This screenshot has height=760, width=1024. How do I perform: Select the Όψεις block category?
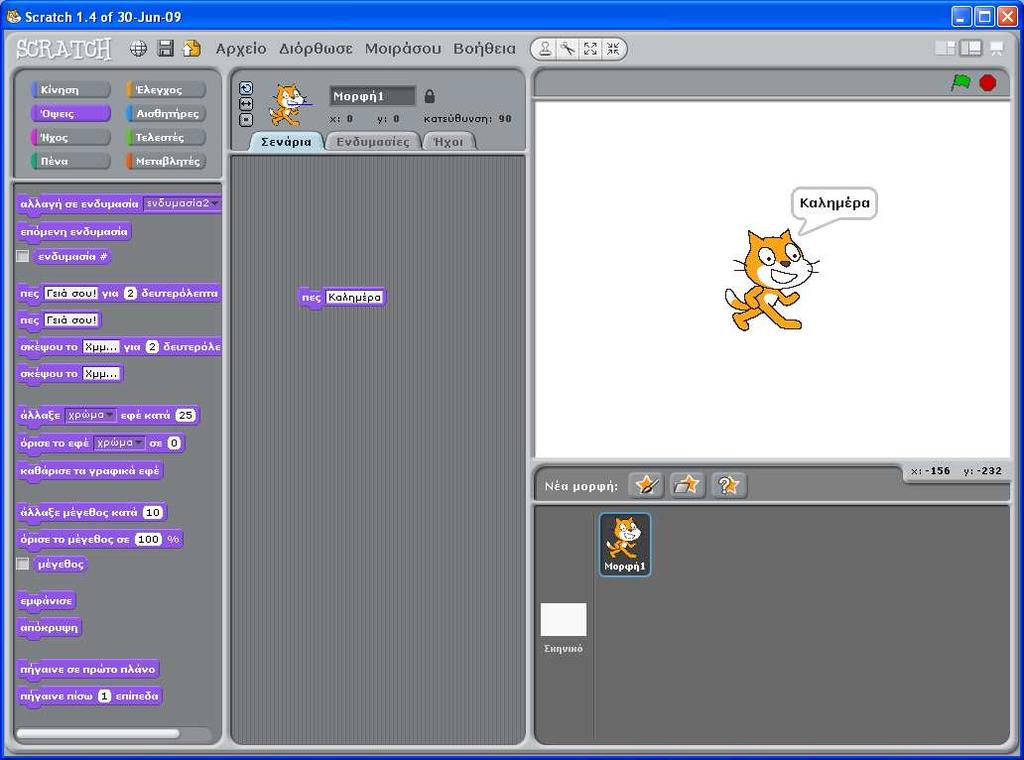point(71,113)
